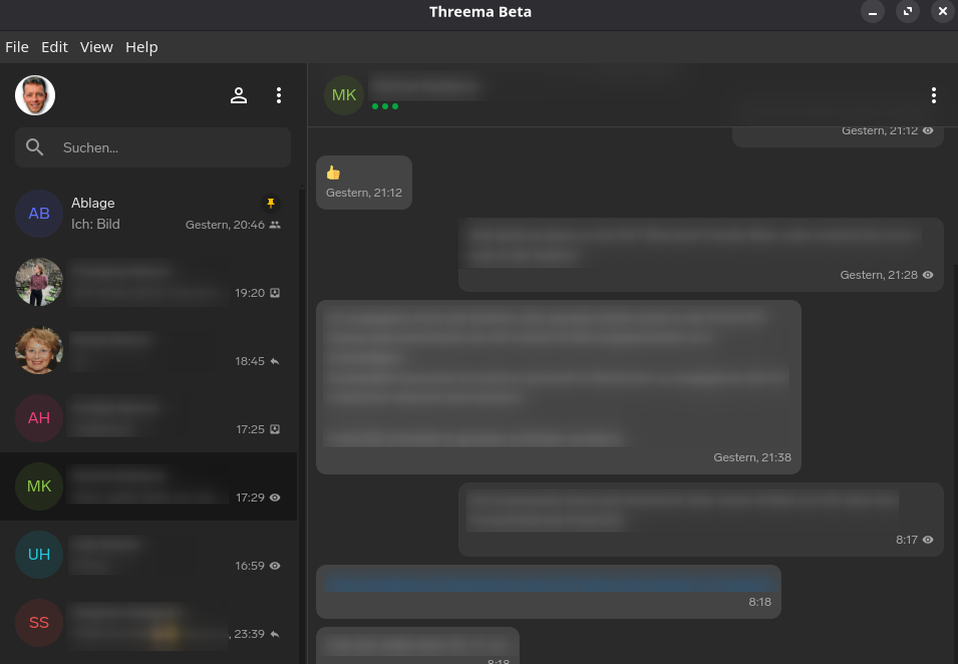Screen dimensions: 958x664
Task: Open the View menu
Action: pyautogui.click(x=97, y=47)
